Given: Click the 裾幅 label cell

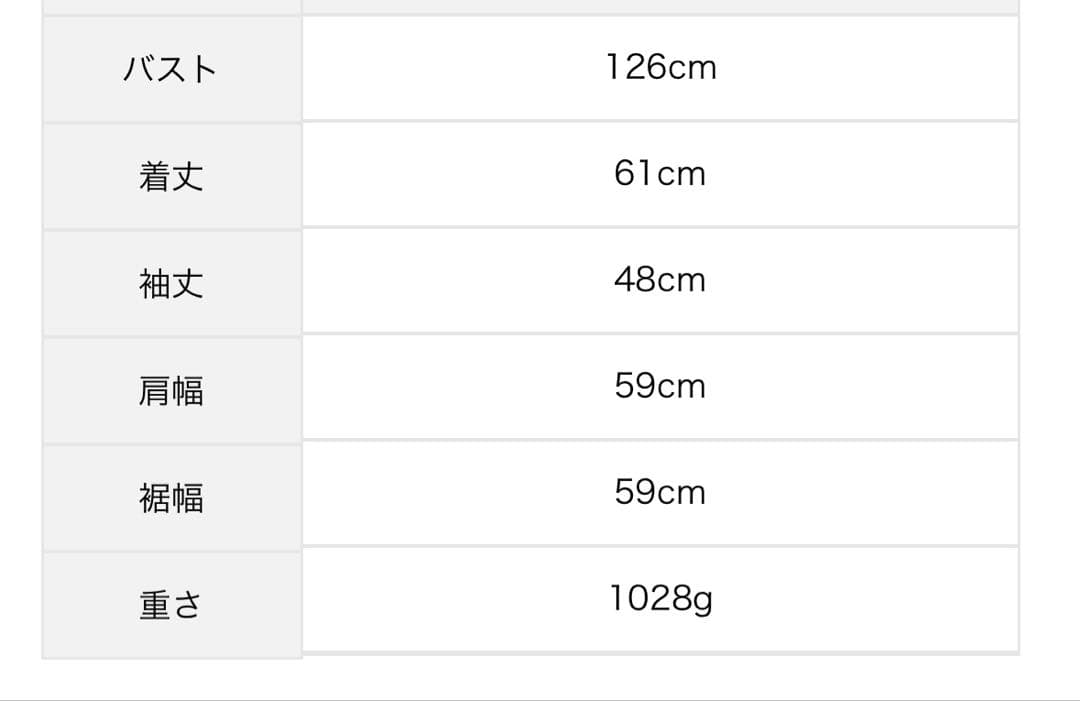Looking at the screenshot, I should pos(171,497).
